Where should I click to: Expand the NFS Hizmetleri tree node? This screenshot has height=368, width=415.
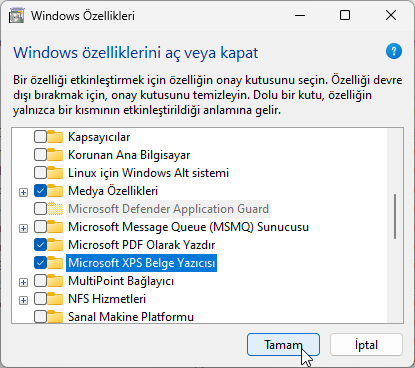[23, 300]
